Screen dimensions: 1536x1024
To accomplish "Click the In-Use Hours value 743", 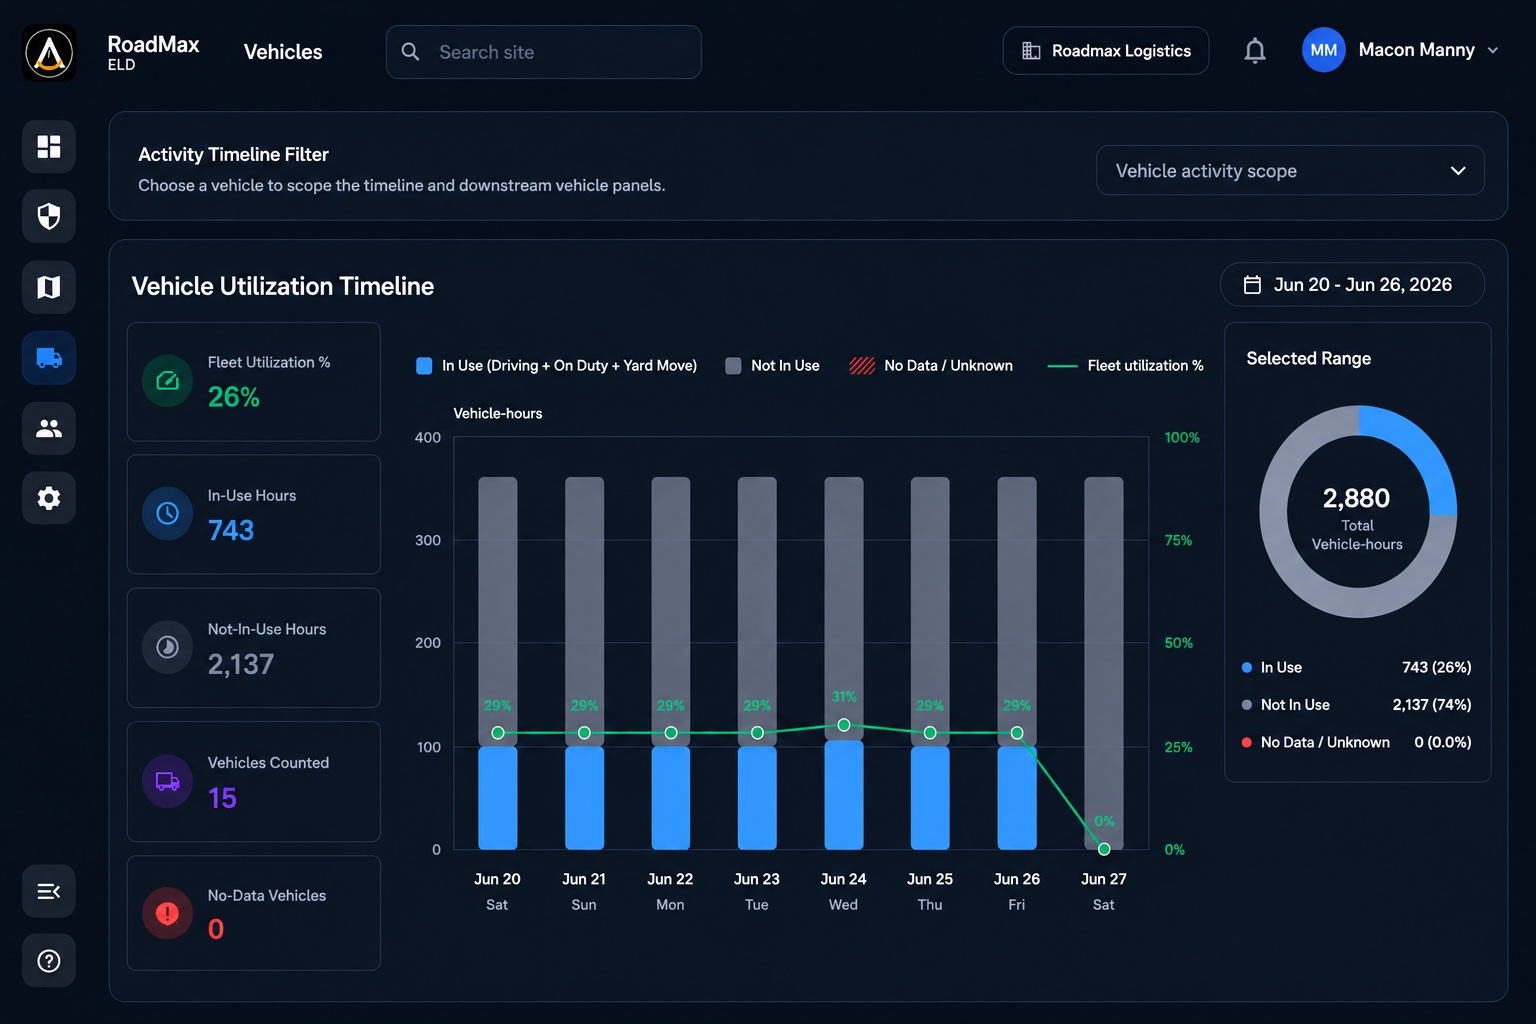I will [231, 530].
